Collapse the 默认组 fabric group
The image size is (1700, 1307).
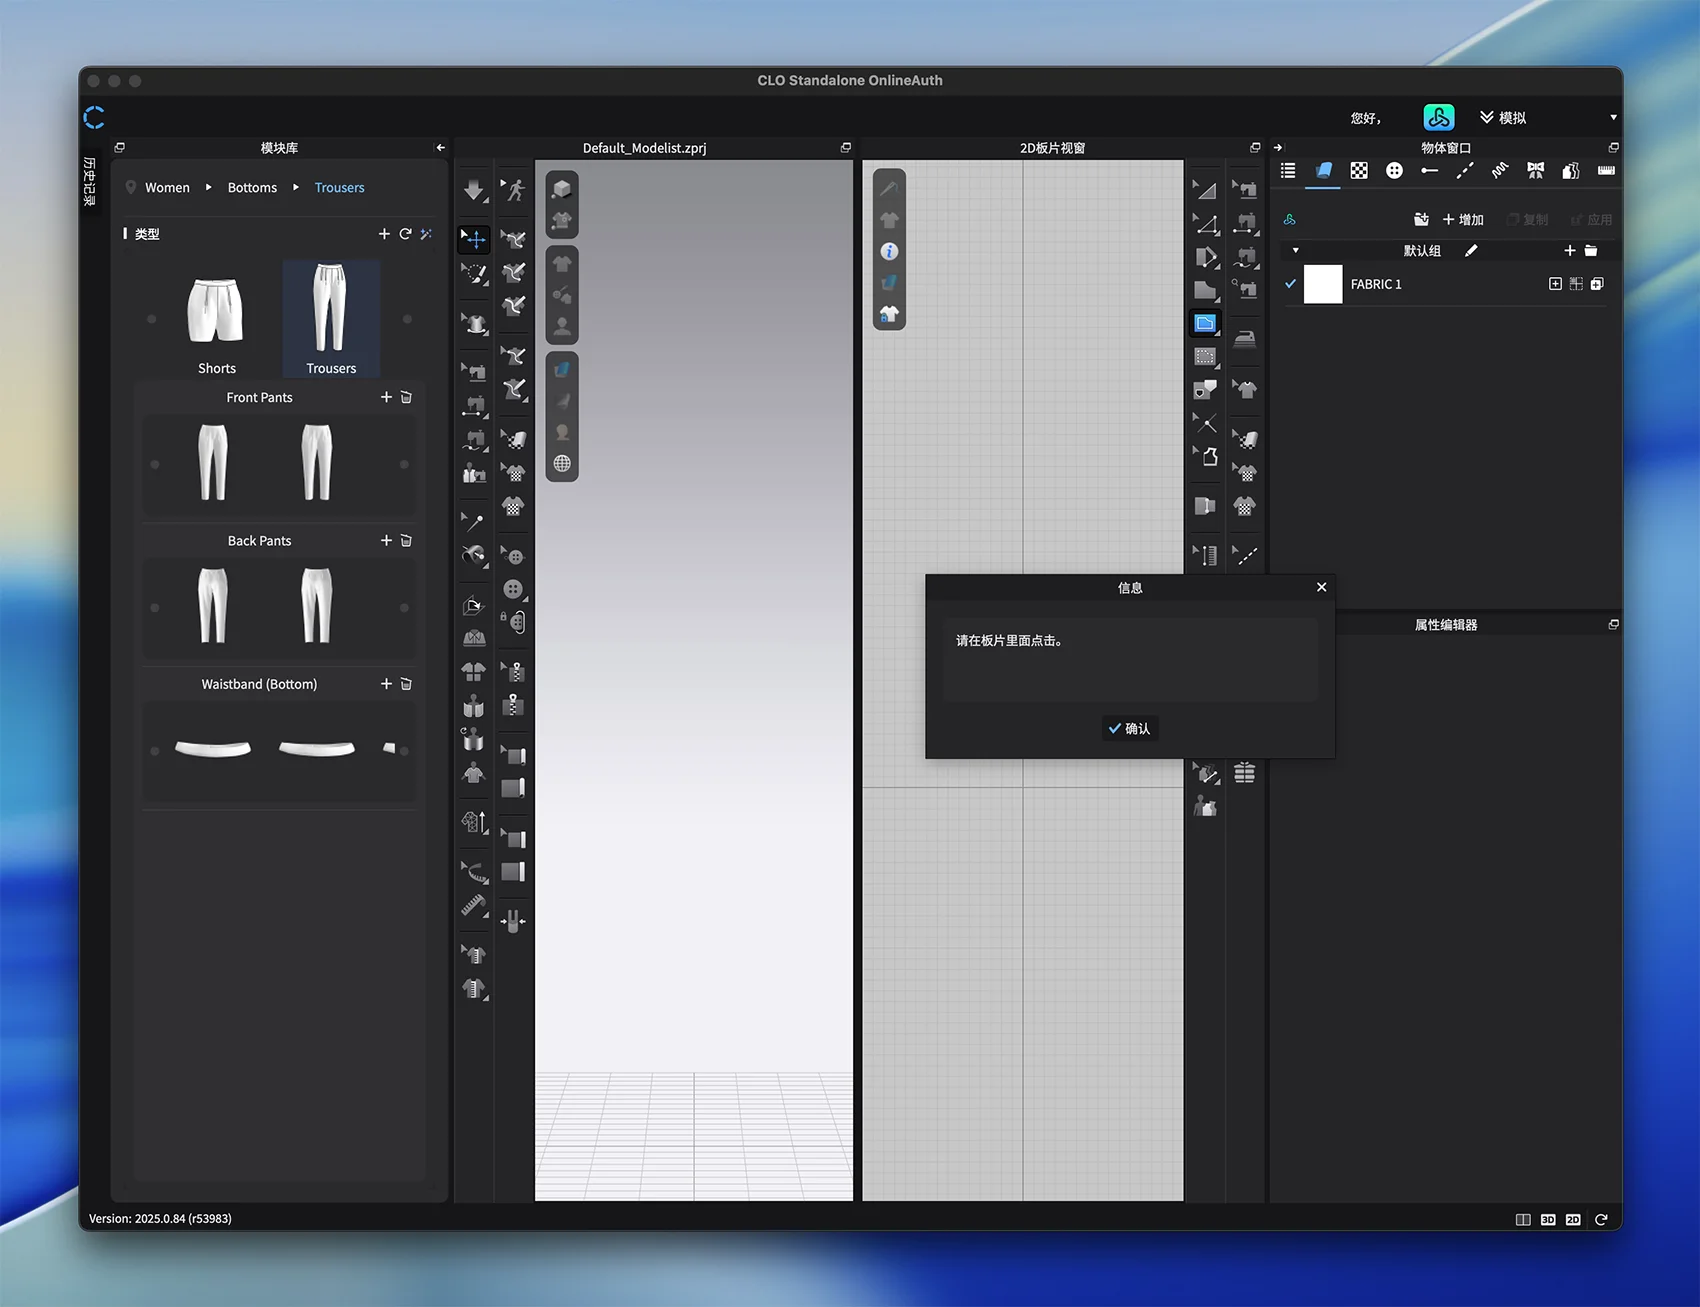(1296, 251)
